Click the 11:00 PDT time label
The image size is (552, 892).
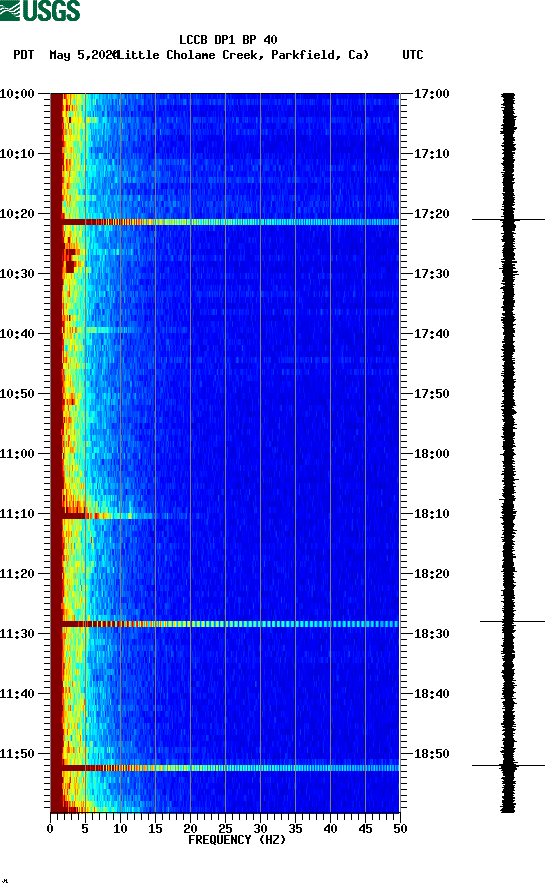[x=18, y=454]
